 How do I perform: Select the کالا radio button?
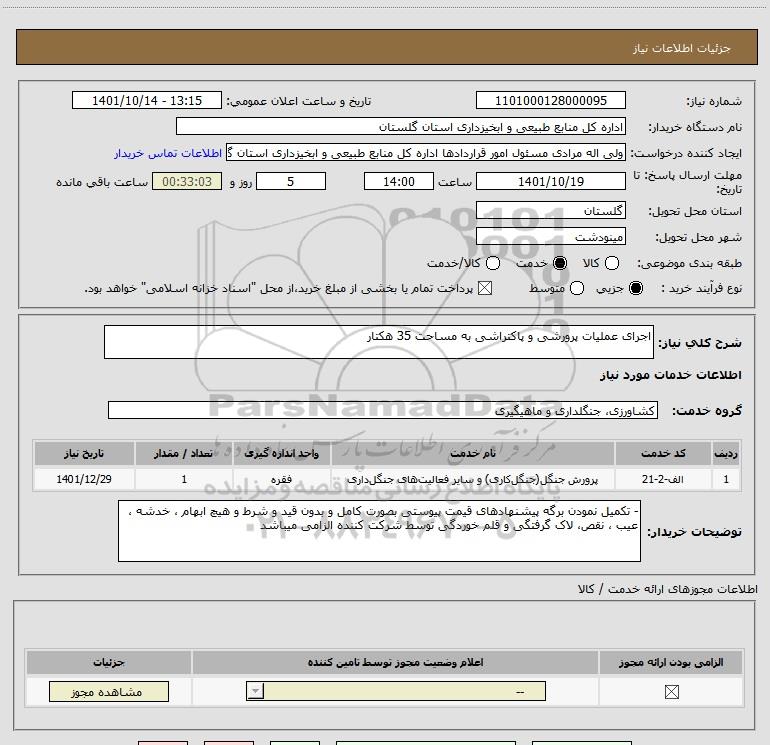point(611,263)
